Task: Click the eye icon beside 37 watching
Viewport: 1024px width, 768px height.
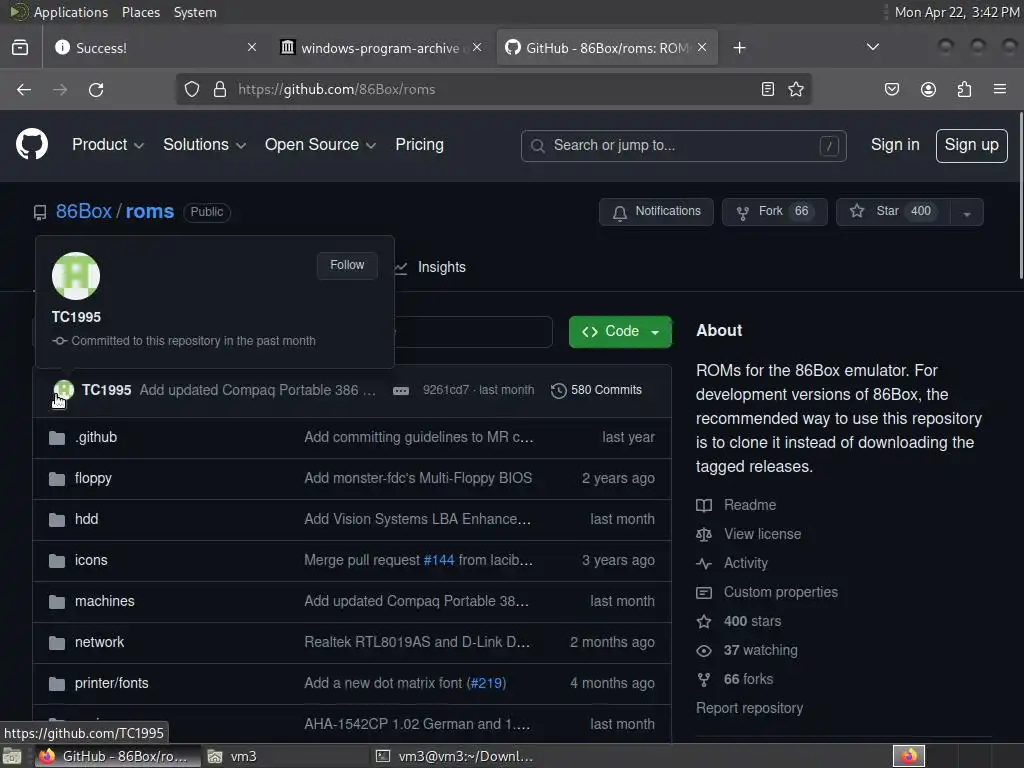Action: pos(704,650)
